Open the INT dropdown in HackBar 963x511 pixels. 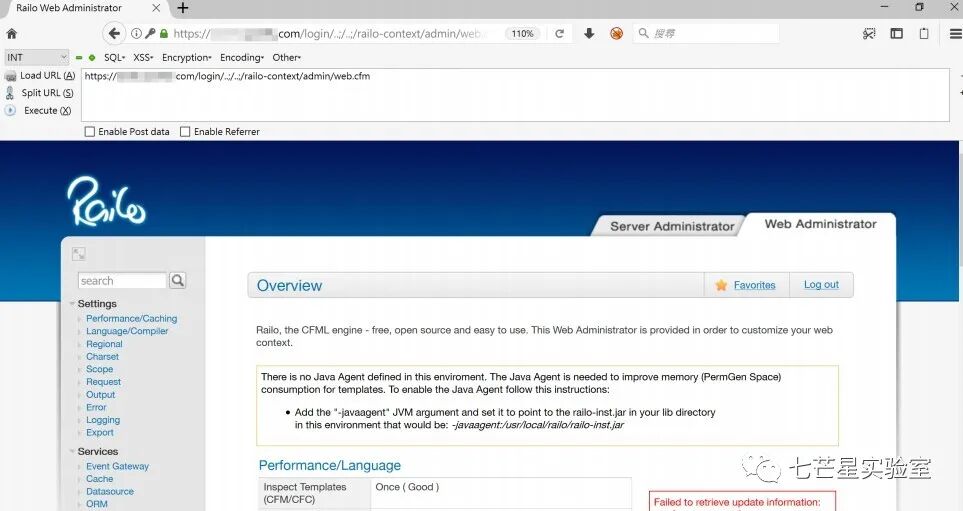click(36, 57)
